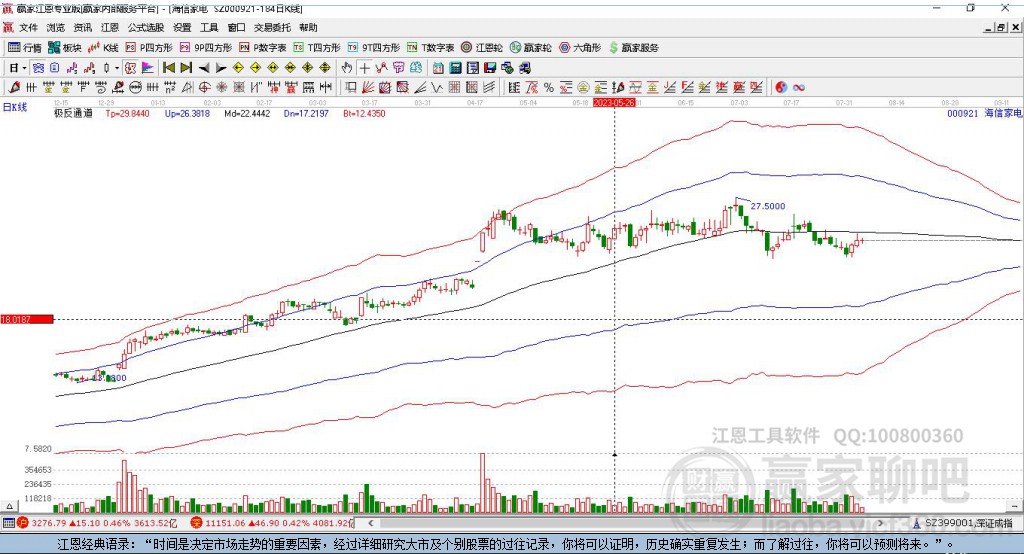Open the 公式选股 menu
The height and width of the screenshot is (554, 1024).
[146, 27]
